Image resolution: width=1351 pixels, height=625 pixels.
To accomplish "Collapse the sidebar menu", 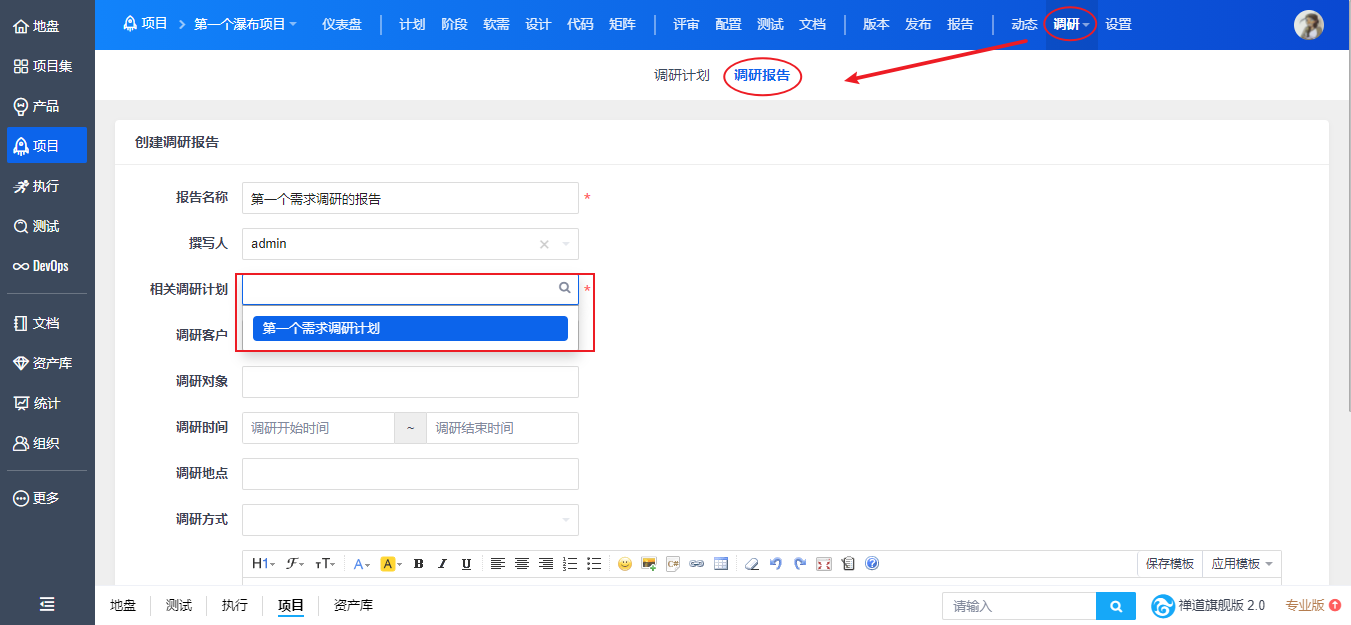I will pyautogui.click(x=47, y=604).
